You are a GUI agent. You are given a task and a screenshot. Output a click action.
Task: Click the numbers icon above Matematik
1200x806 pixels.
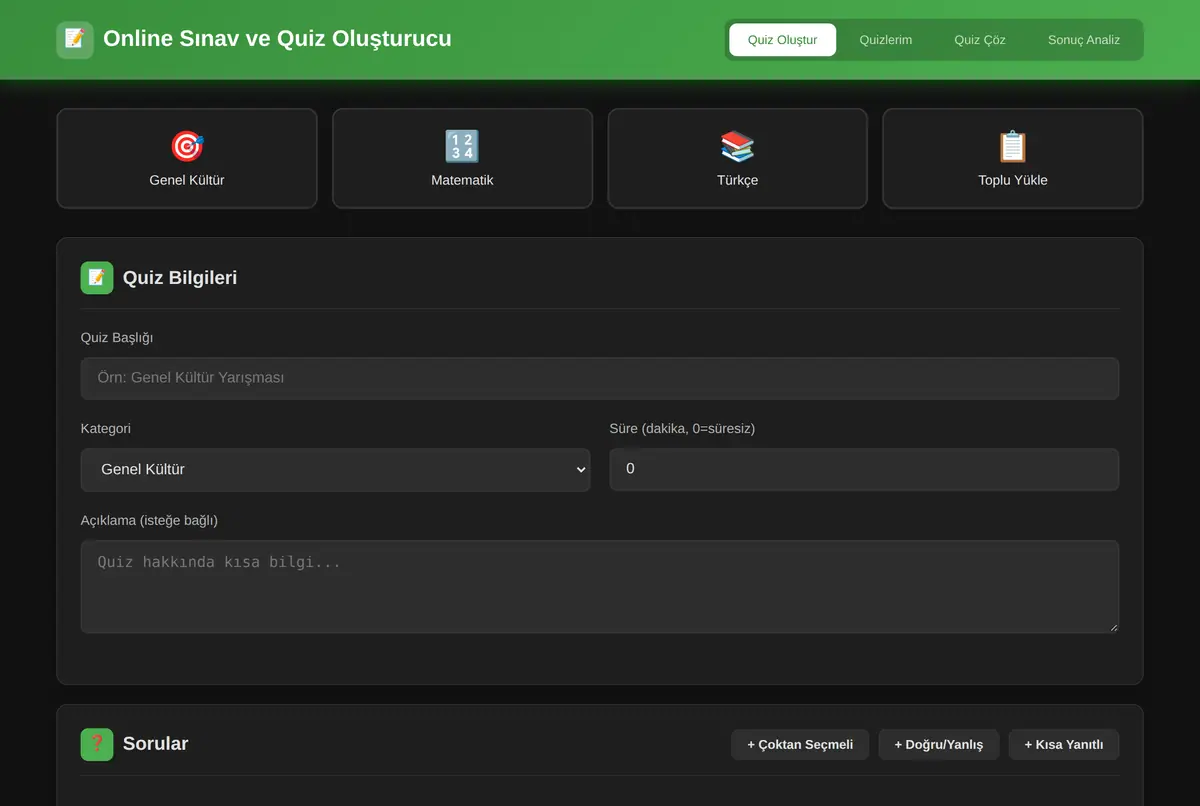462,147
